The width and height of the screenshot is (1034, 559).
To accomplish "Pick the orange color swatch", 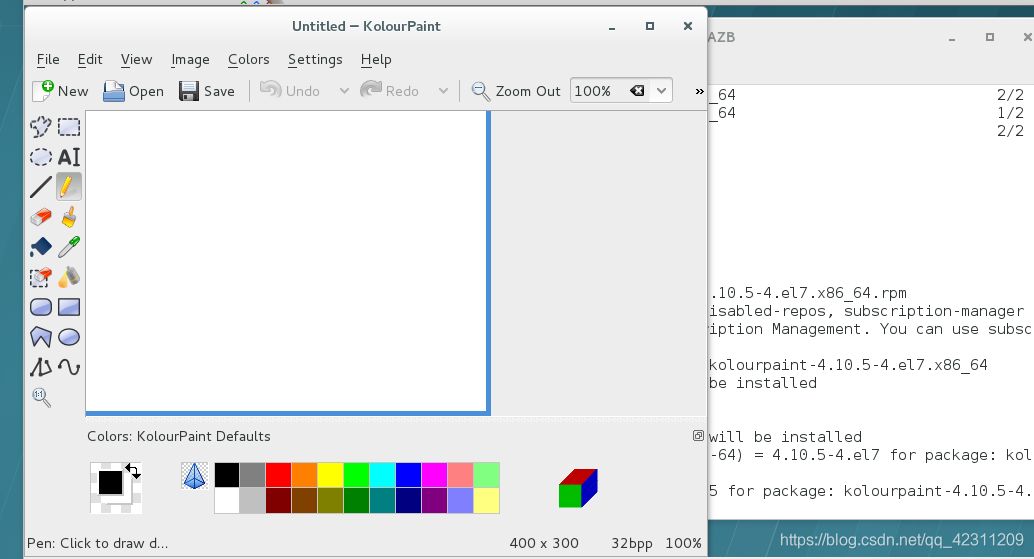I will [305, 475].
